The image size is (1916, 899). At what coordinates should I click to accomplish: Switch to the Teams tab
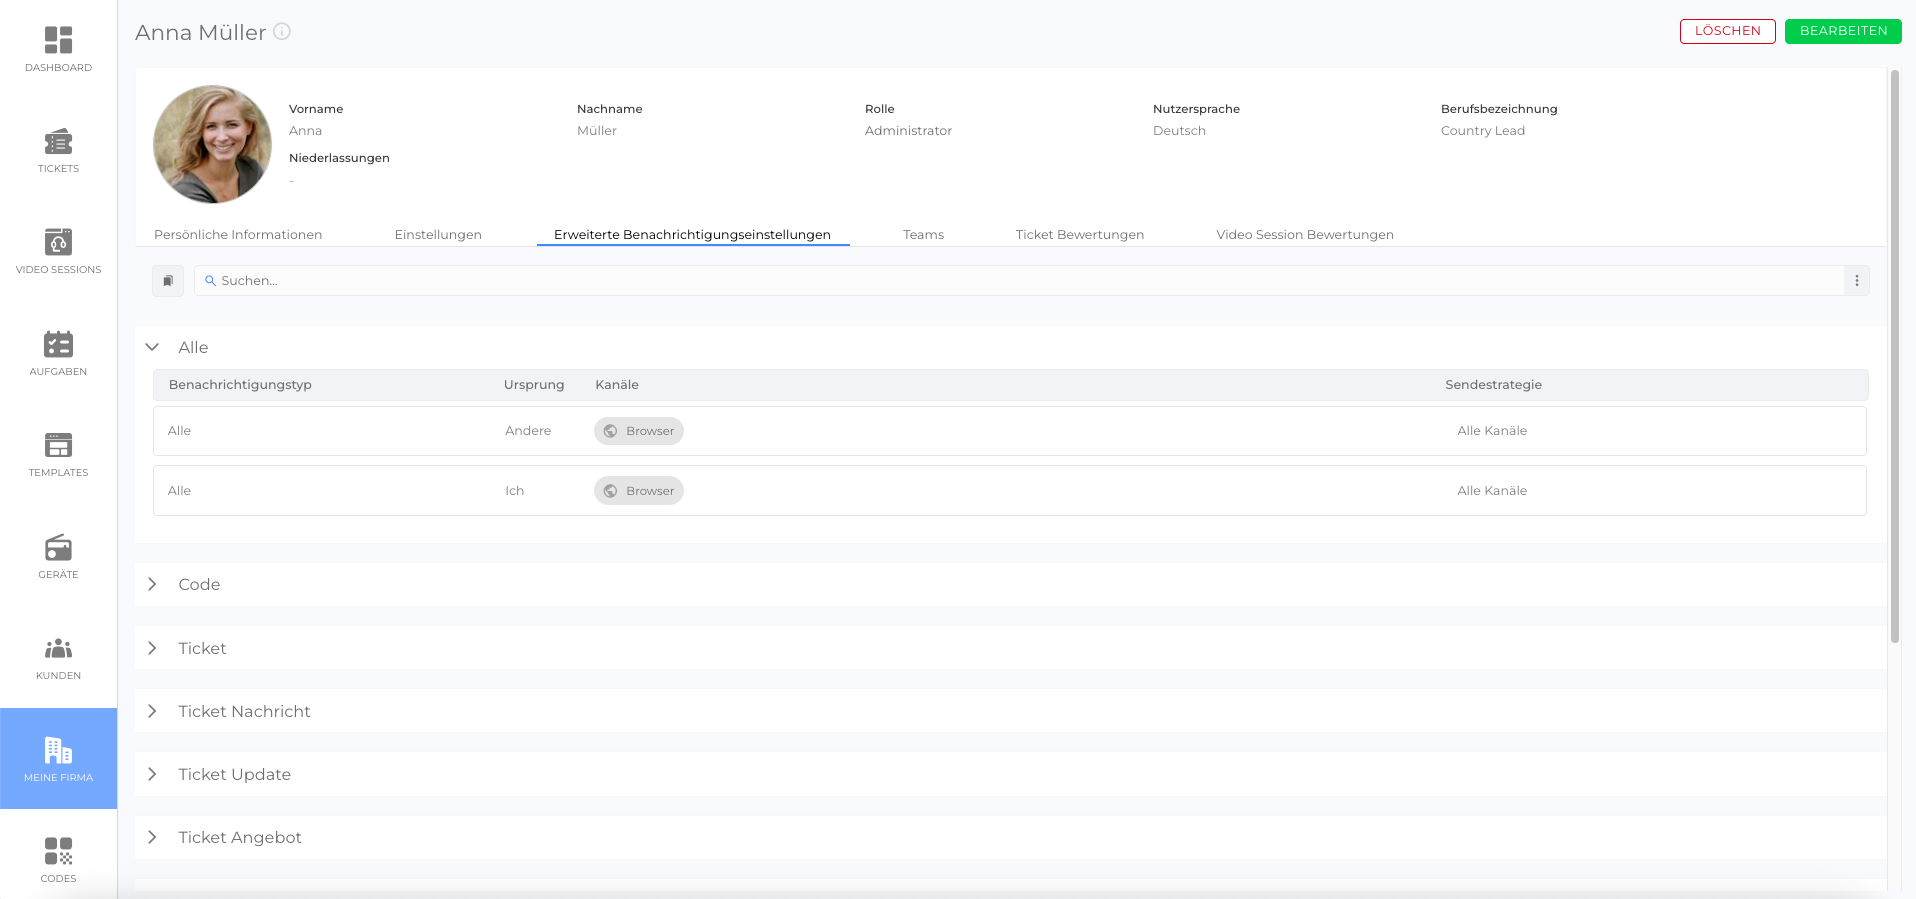pyautogui.click(x=923, y=234)
